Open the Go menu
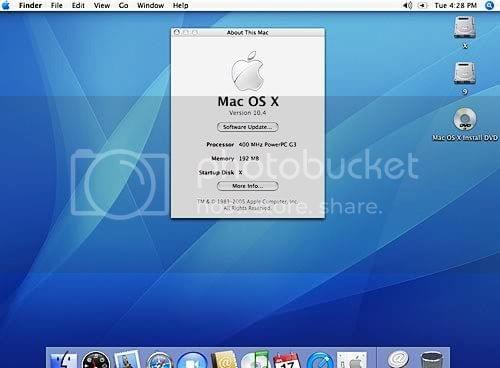The height and width of the screenshot is (368, 500). tap(123, 5)
